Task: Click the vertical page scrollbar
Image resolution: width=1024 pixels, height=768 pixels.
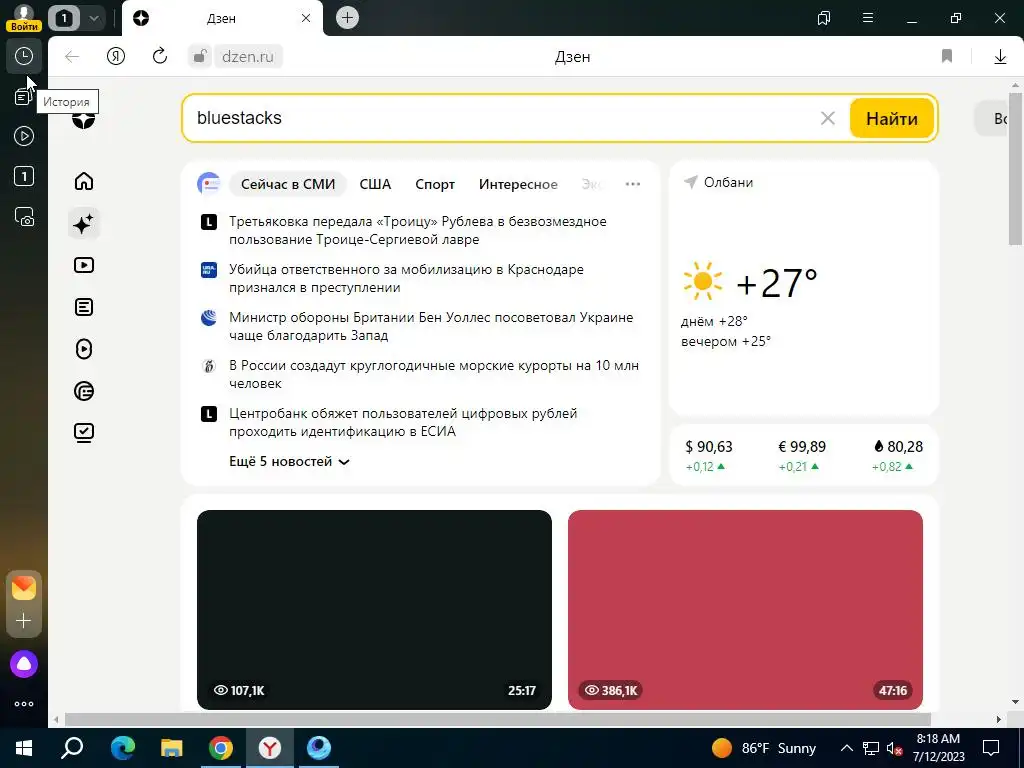Action: pyautogui.click(x=1015, y=168)
